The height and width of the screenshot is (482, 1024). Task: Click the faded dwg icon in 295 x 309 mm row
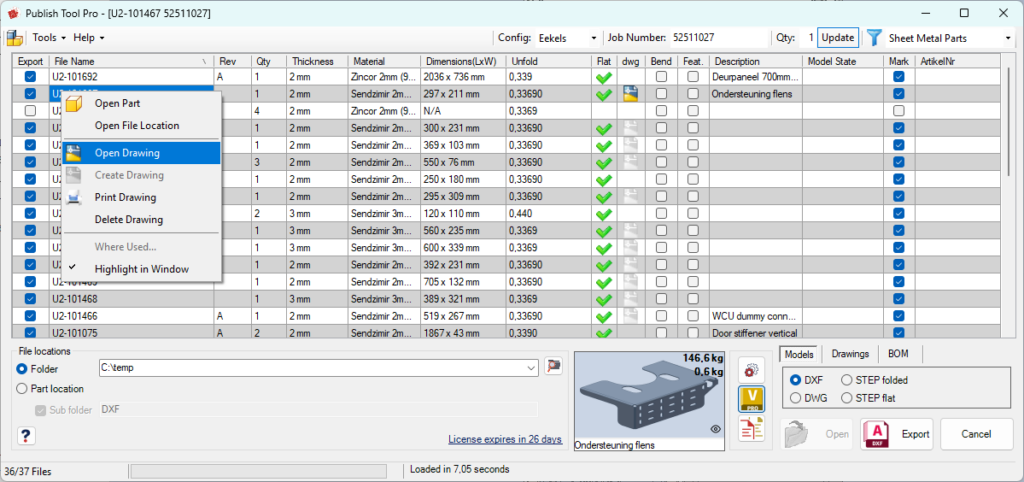click(x=630, y=196)
